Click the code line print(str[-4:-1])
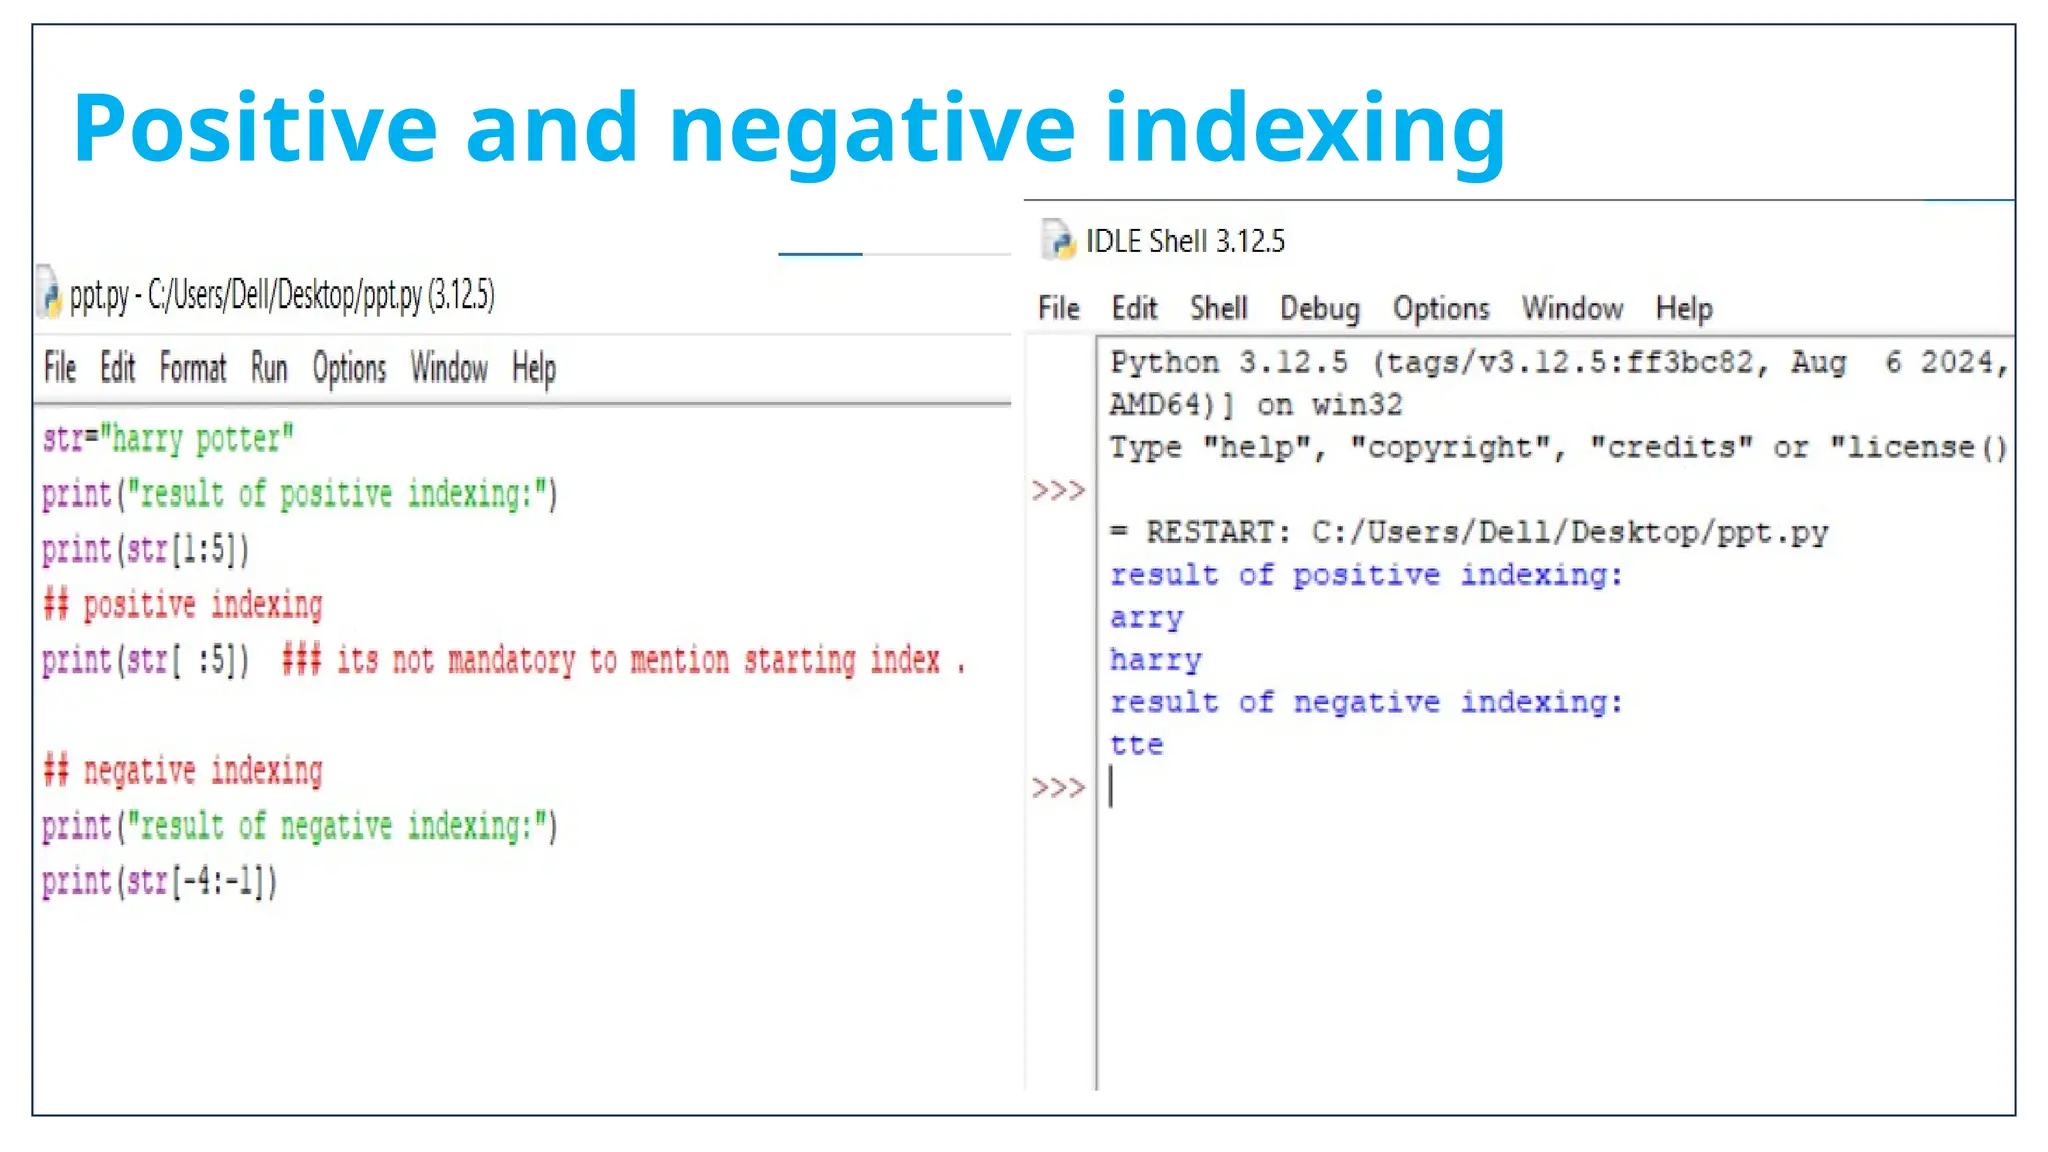This screenshot has width=2048, height=1152. click(x=159, y=881)
